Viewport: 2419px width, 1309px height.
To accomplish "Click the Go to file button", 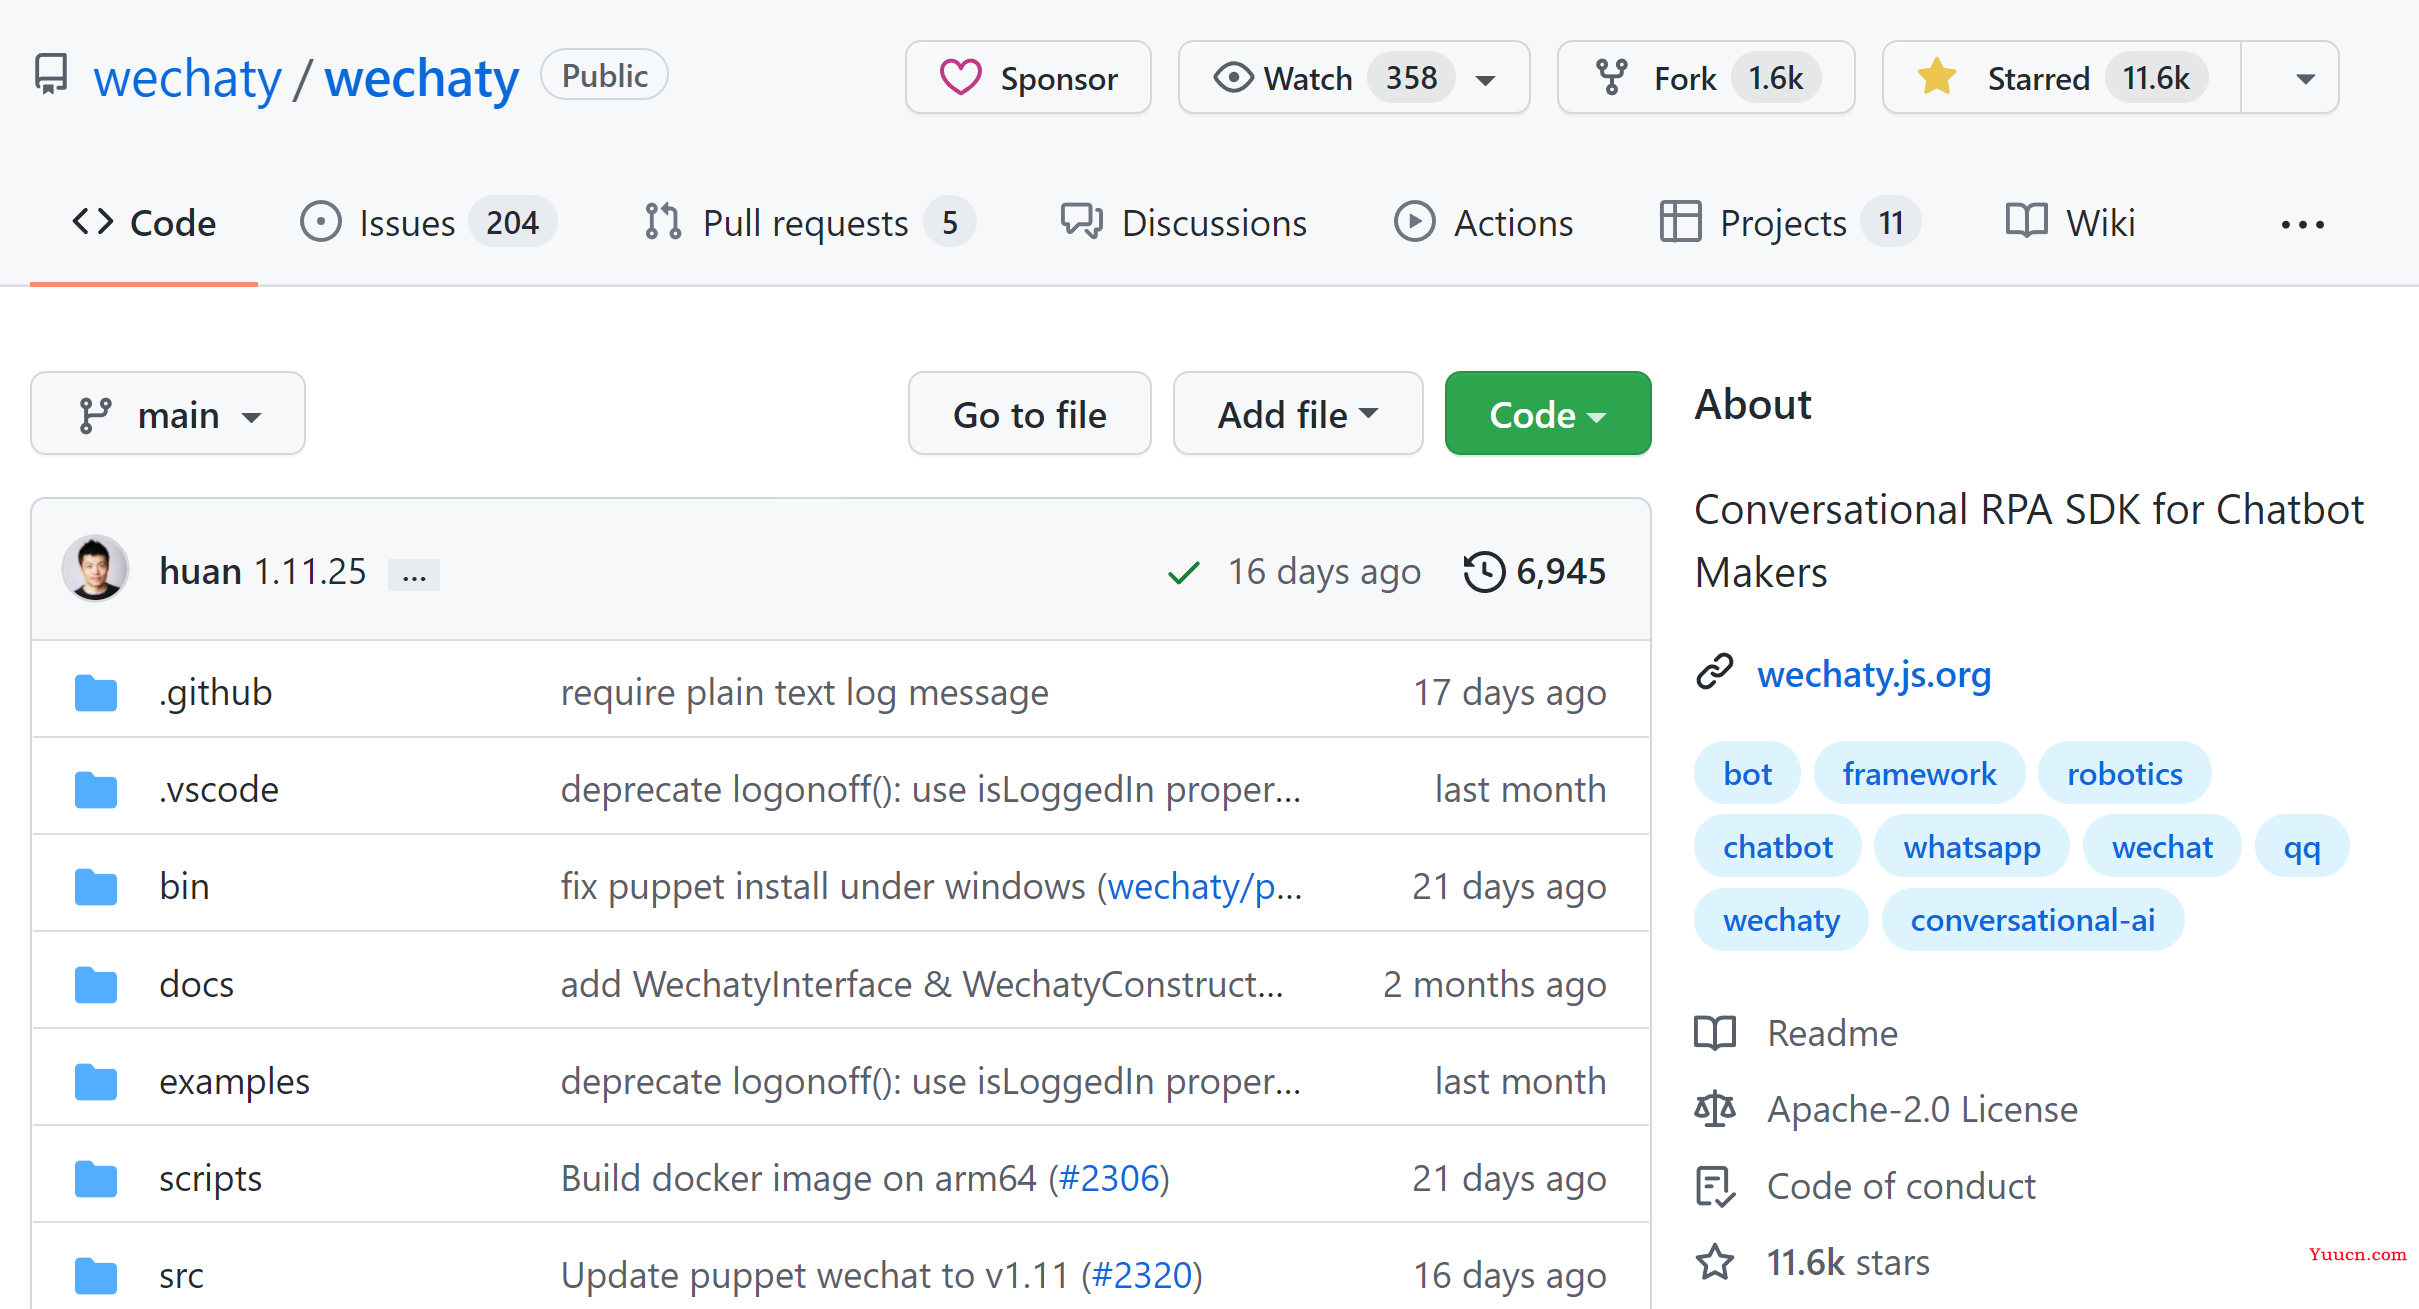I will point(1030,416).
